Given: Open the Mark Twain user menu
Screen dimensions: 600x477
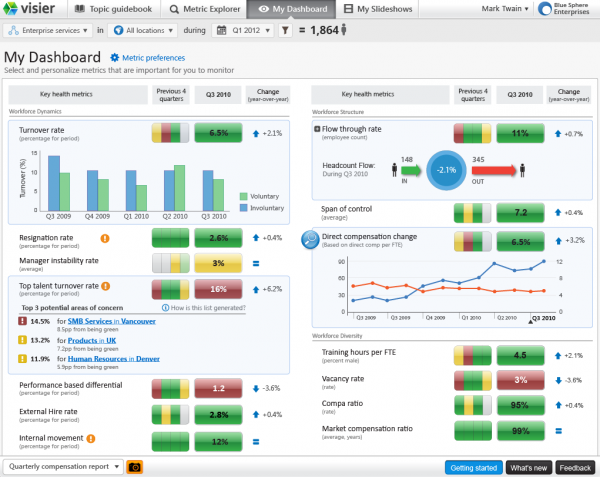Looking at the screenshot, I should pos(505,8).
